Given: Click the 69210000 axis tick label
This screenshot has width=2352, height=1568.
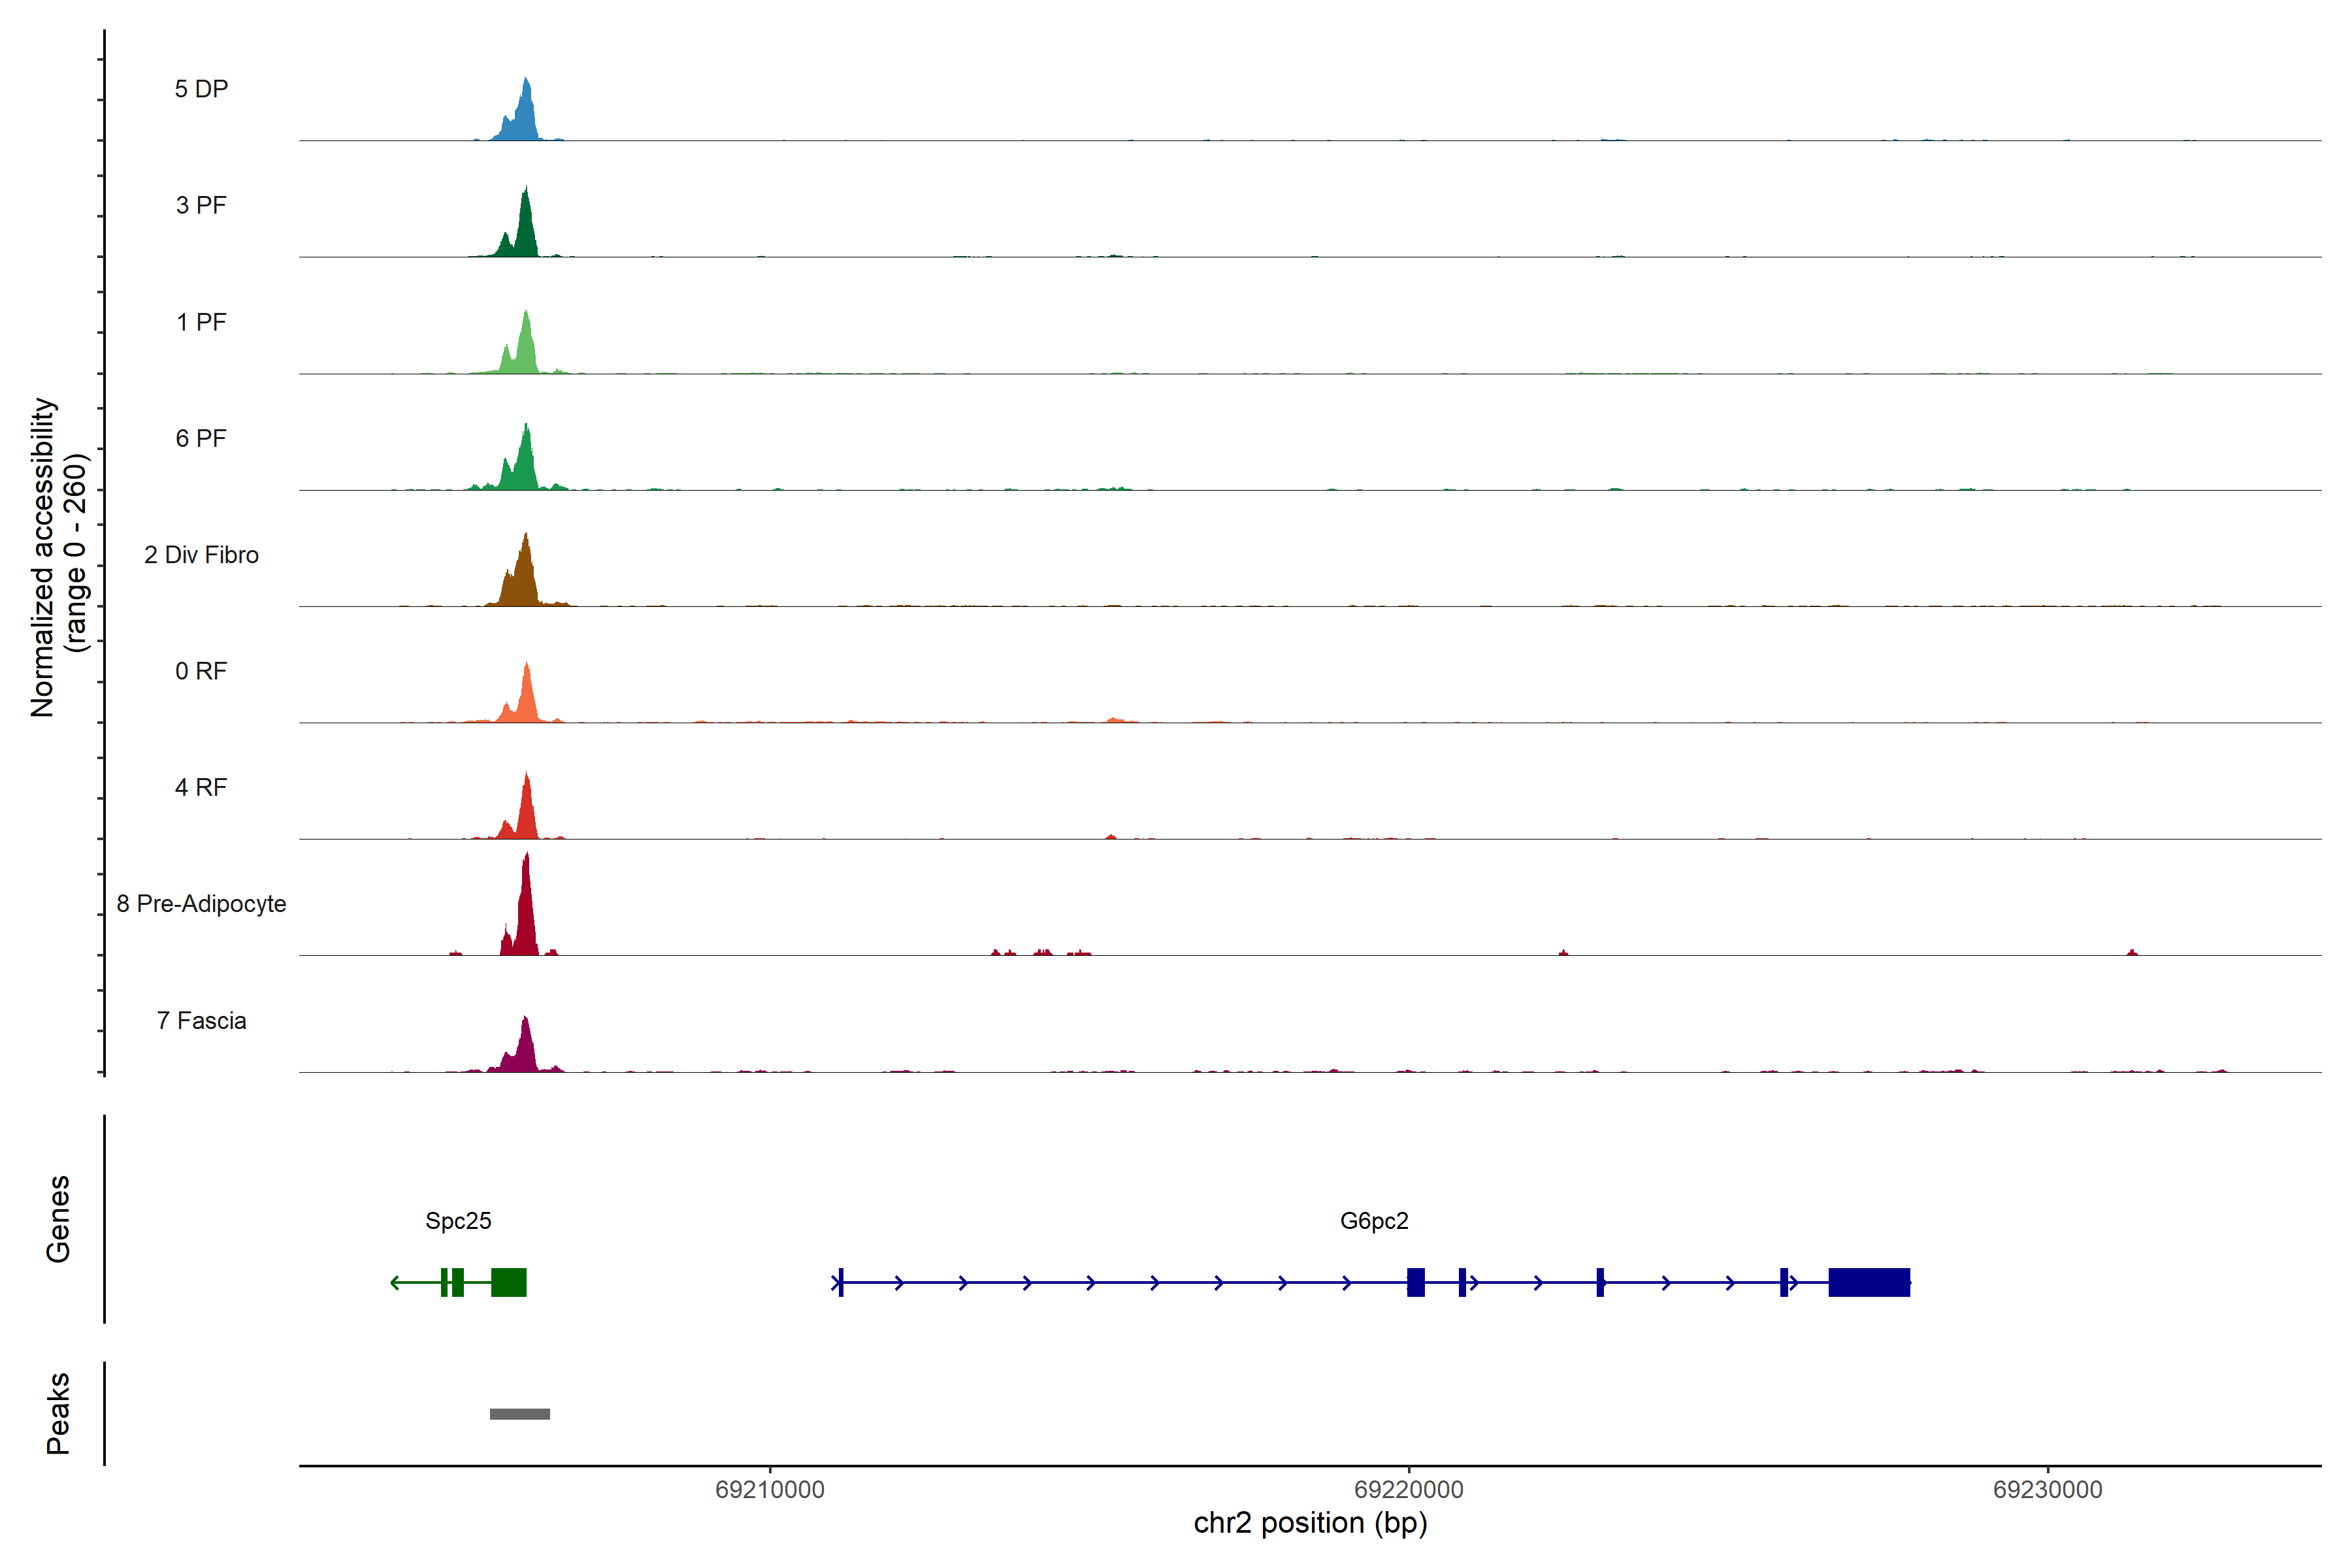Looking at the screenshot, I should [770, 1489].
